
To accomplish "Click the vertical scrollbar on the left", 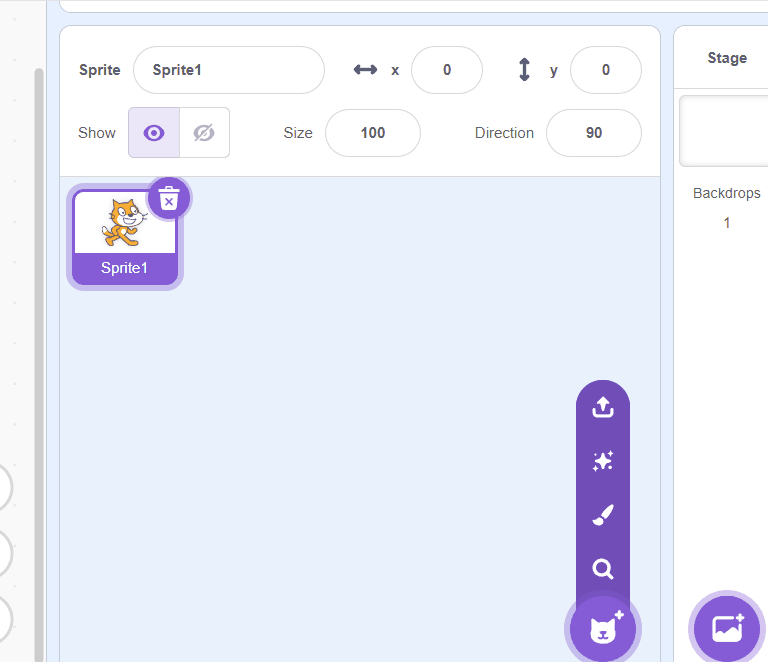I will click(x=39, y=365).
